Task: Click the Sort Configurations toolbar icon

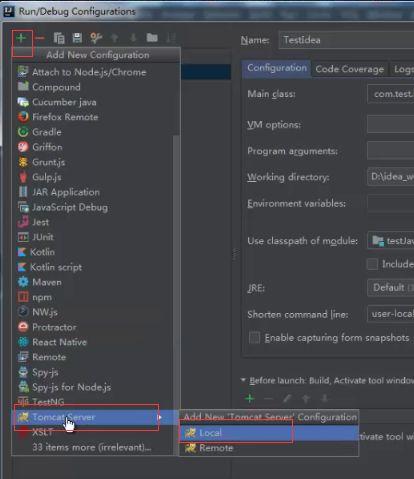Action: tap(171, 38)
